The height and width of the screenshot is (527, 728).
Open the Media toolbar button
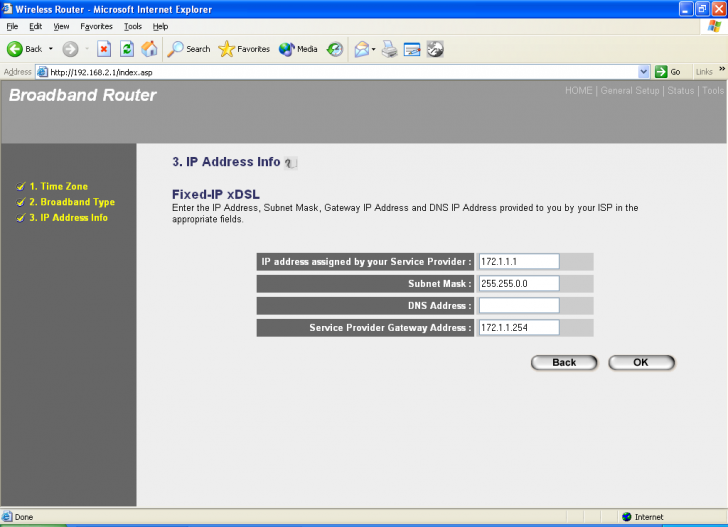pyautogui.click(x=298, y=49)
